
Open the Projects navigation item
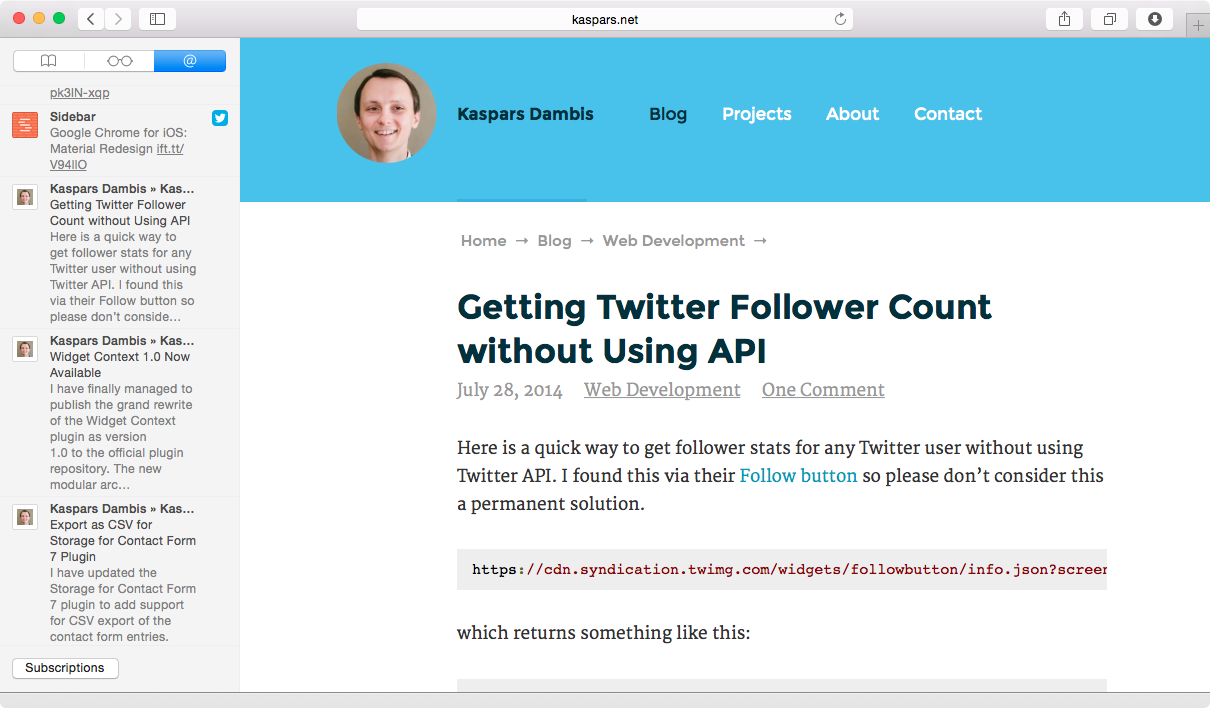click(757, 114)
